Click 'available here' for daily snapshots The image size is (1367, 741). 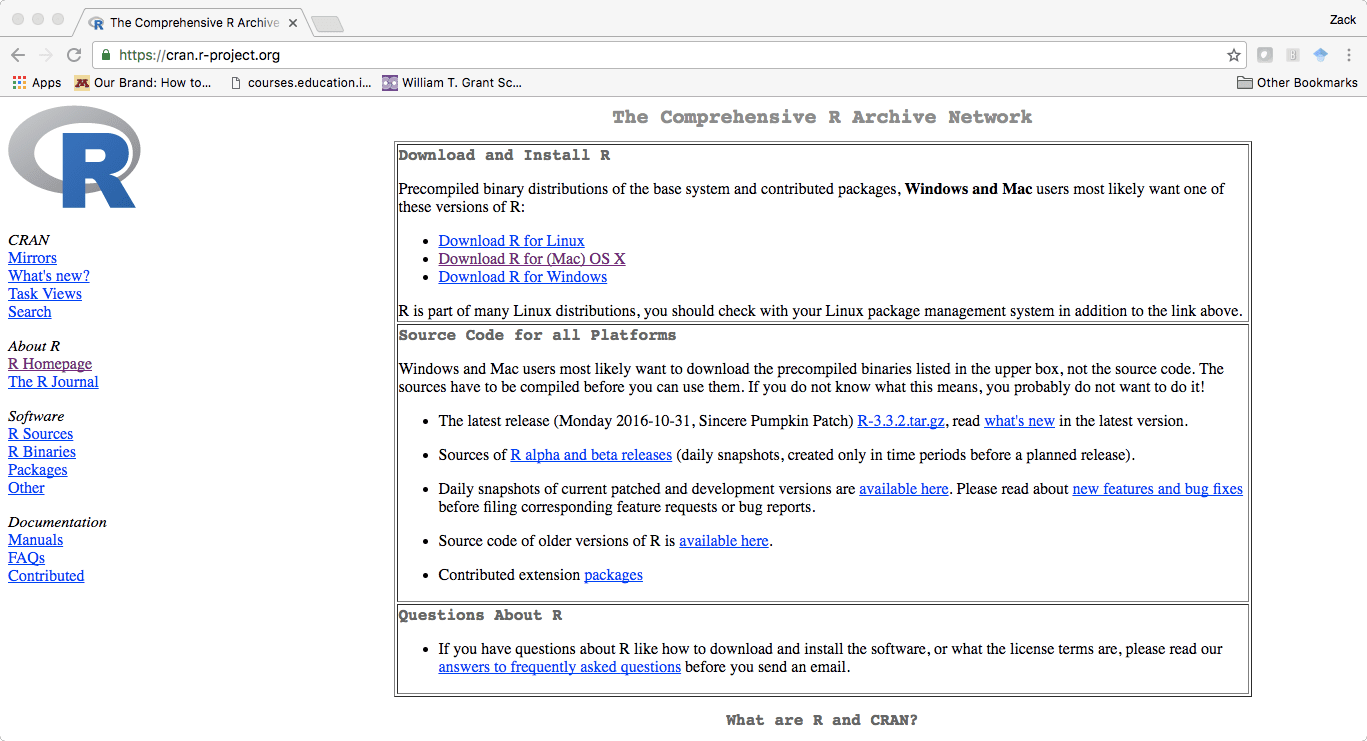[904, 489]
